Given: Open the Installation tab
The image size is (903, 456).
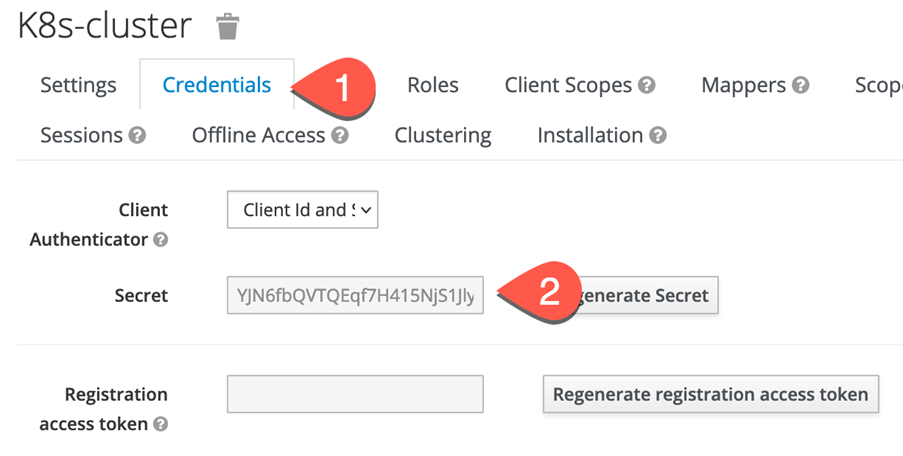Looking at the screenshot, I should [590, 135].
